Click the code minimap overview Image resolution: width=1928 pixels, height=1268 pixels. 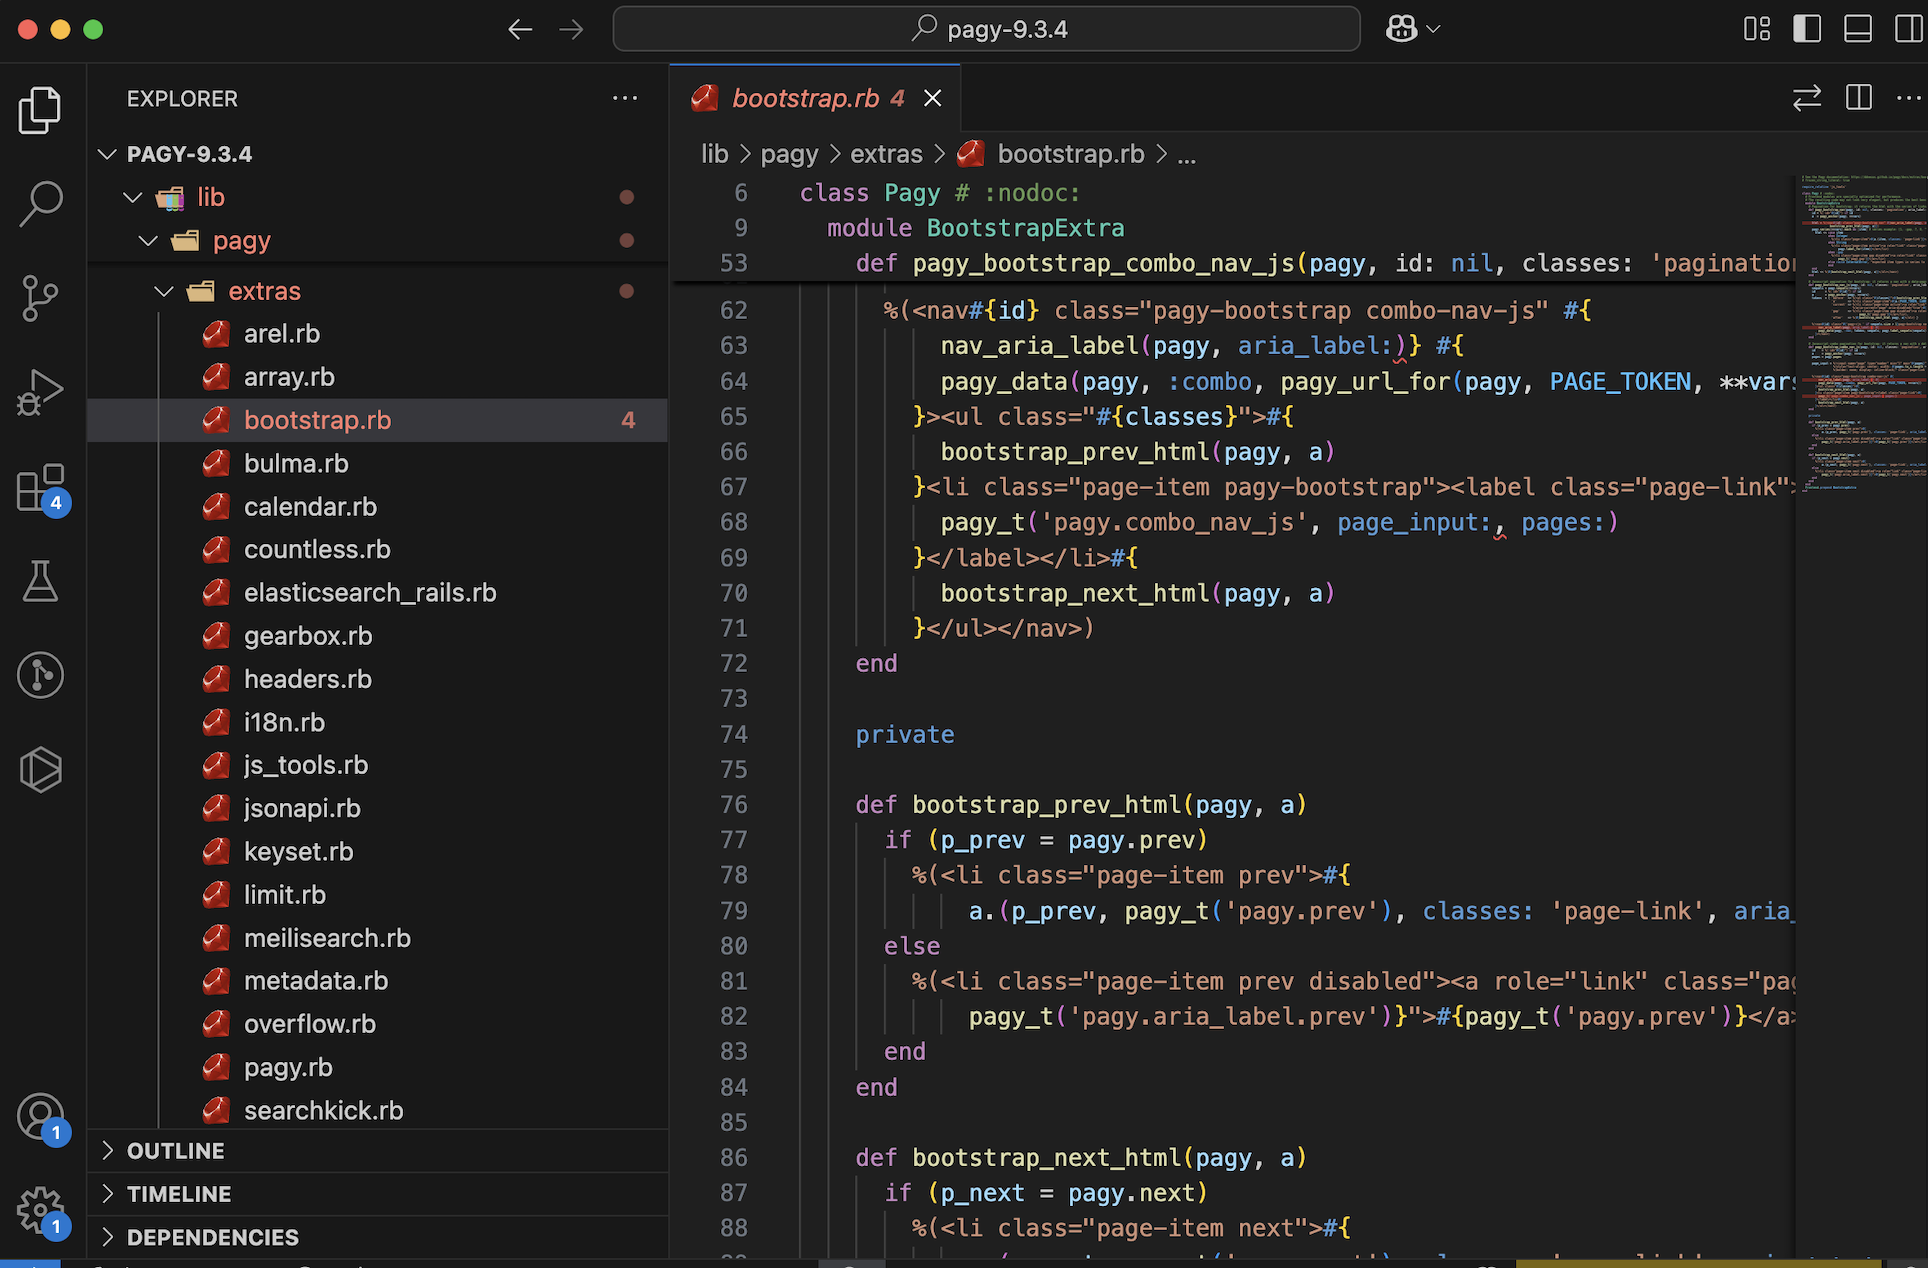click(x=1860, y=330)
